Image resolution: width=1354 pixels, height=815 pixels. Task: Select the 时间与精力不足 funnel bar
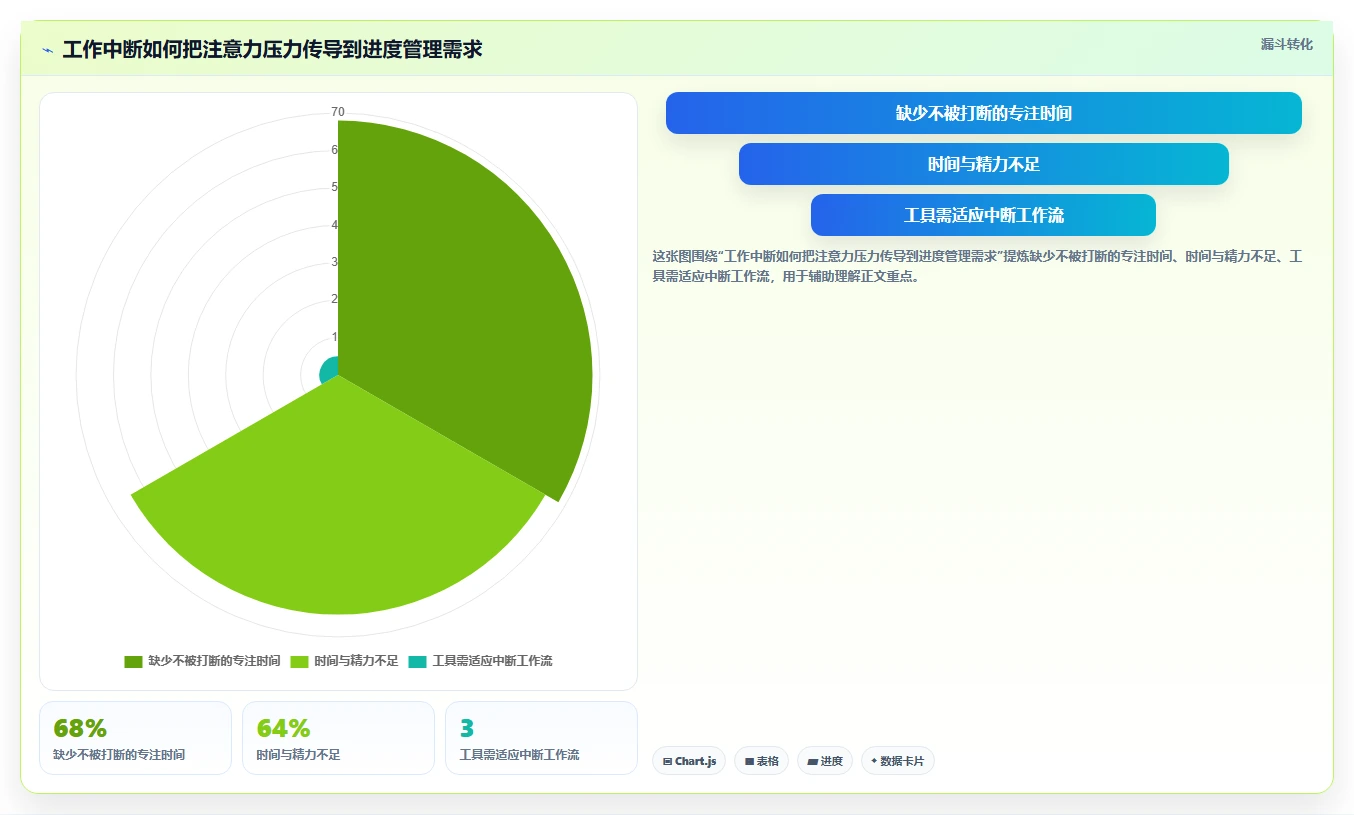[x=984, y=164]
